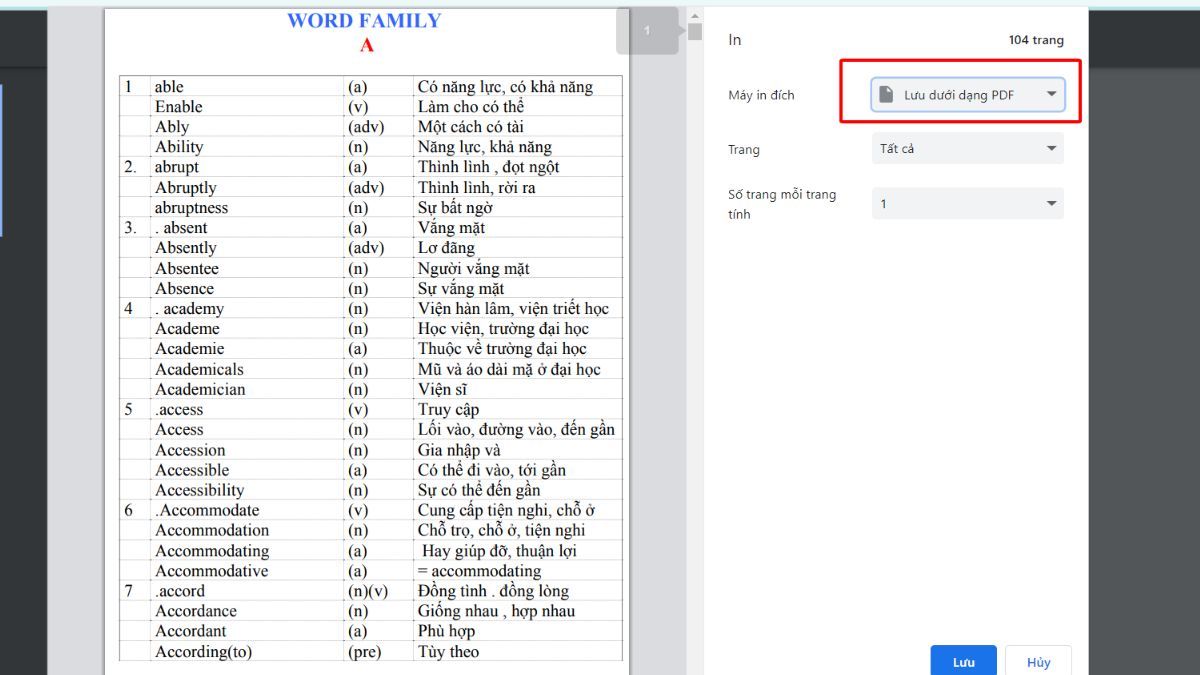Click the 'Academician' row in preview

pos(200,390)
